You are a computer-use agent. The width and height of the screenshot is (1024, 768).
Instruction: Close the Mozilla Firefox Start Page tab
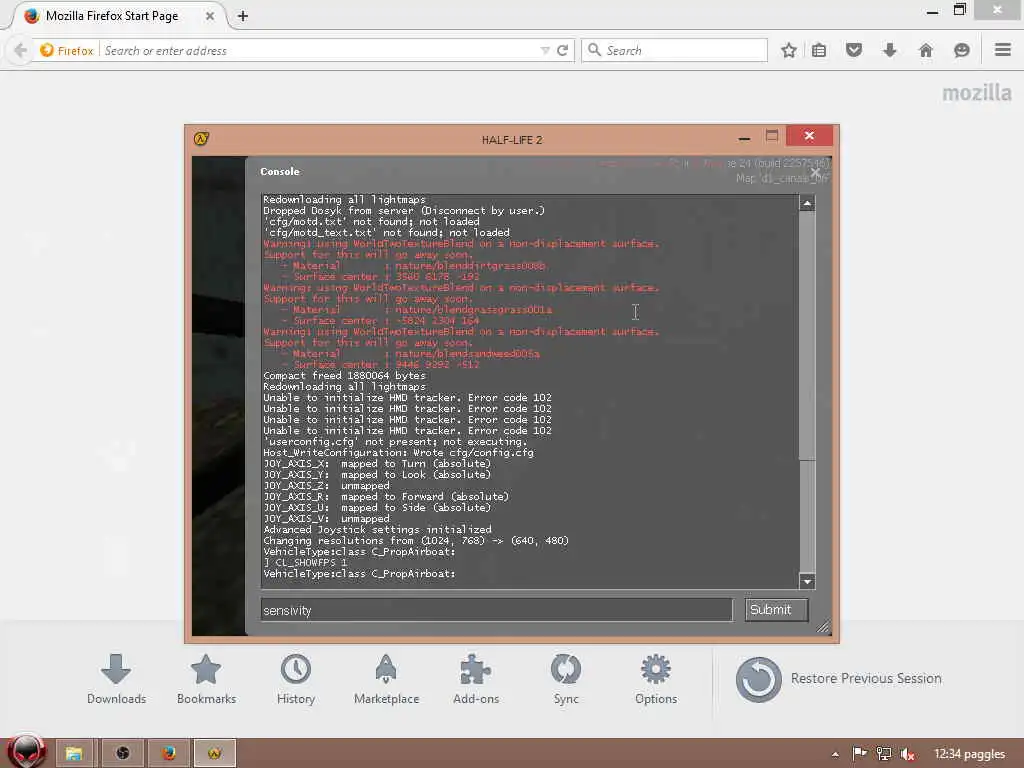(x=210, y=16)
